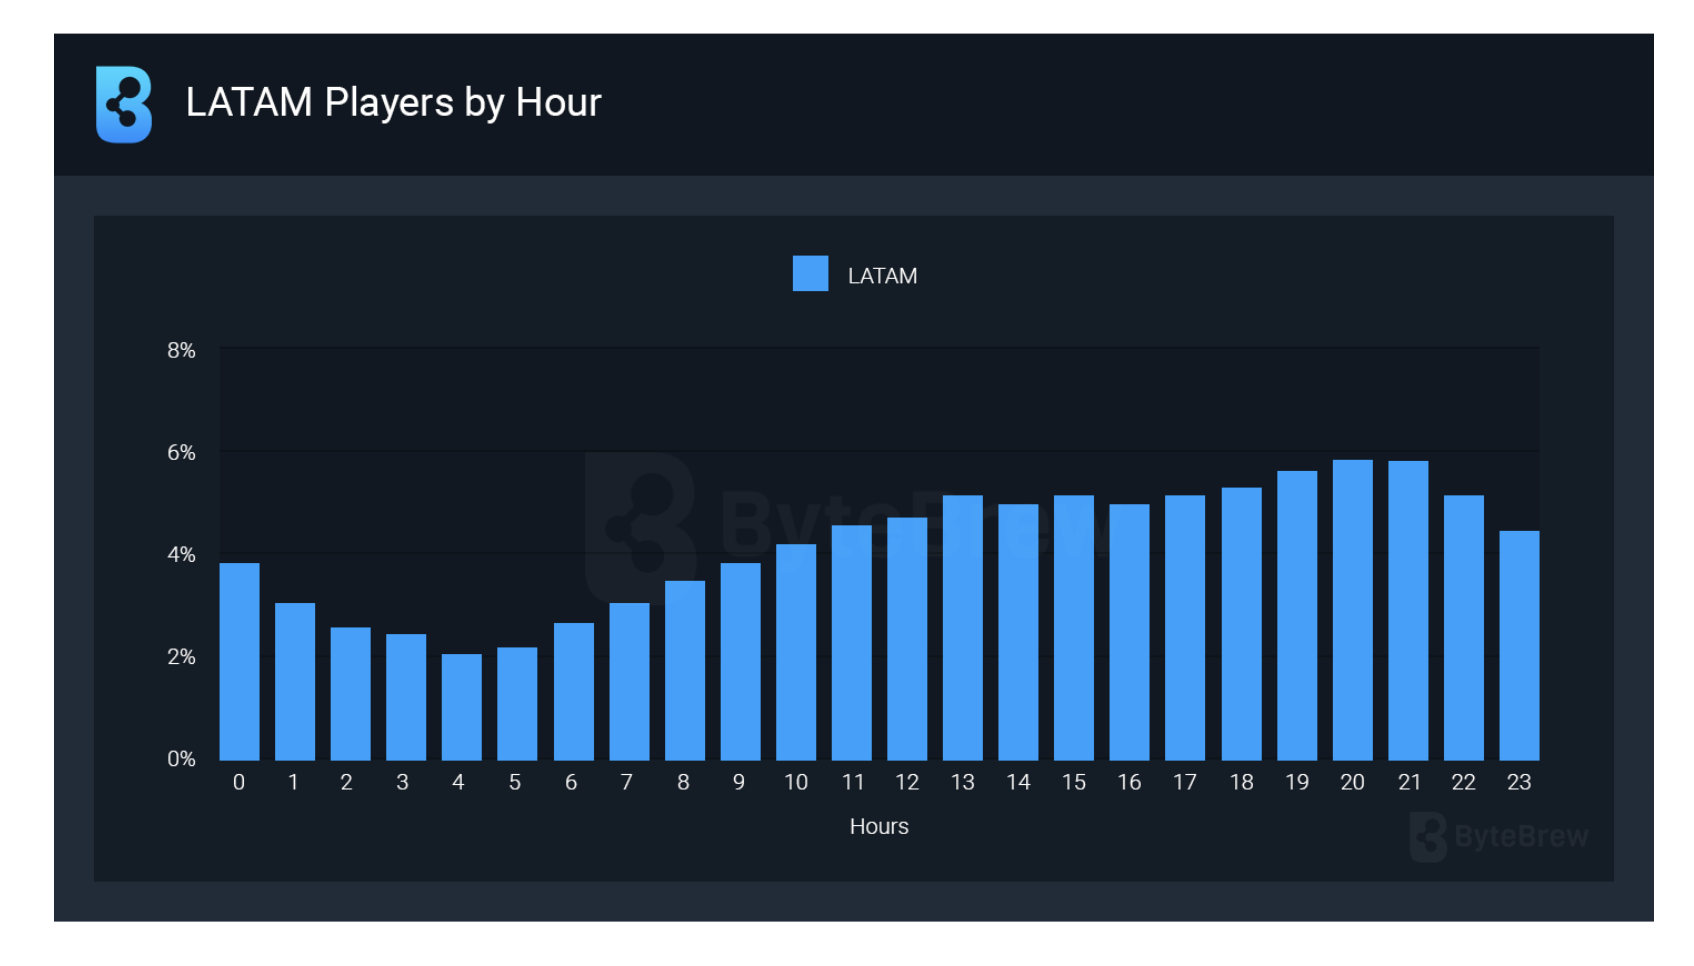Click the bar for hour 13
Viewport: 1694px width, 966px height.
click(x=963, y=628)
